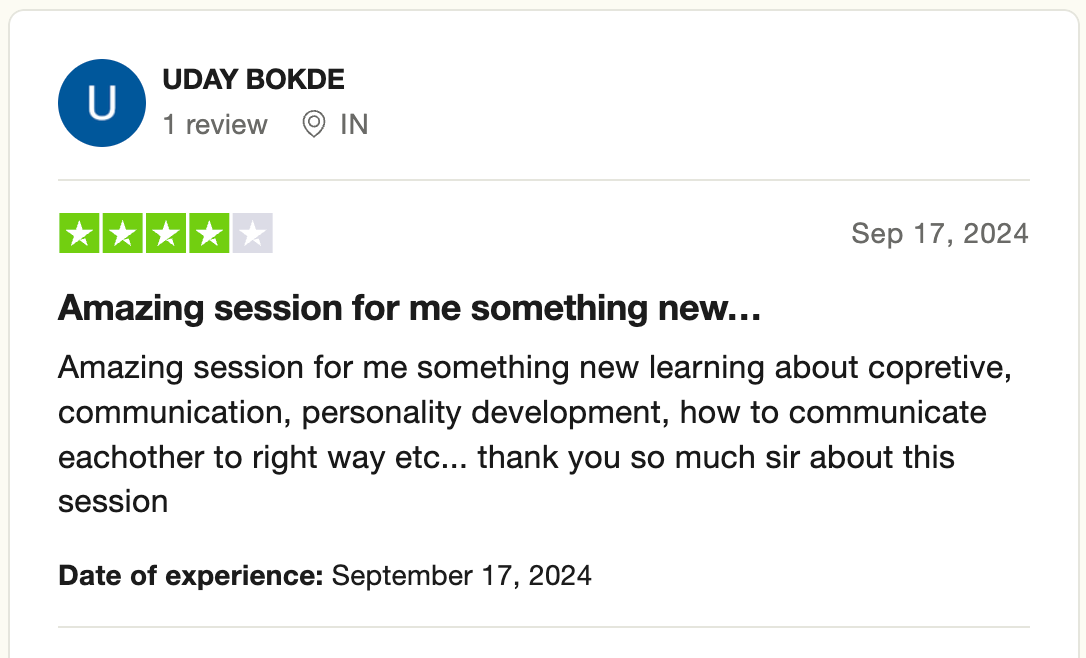Click the IN country code label
1086x658 pixels.
(x=354, y=125)
